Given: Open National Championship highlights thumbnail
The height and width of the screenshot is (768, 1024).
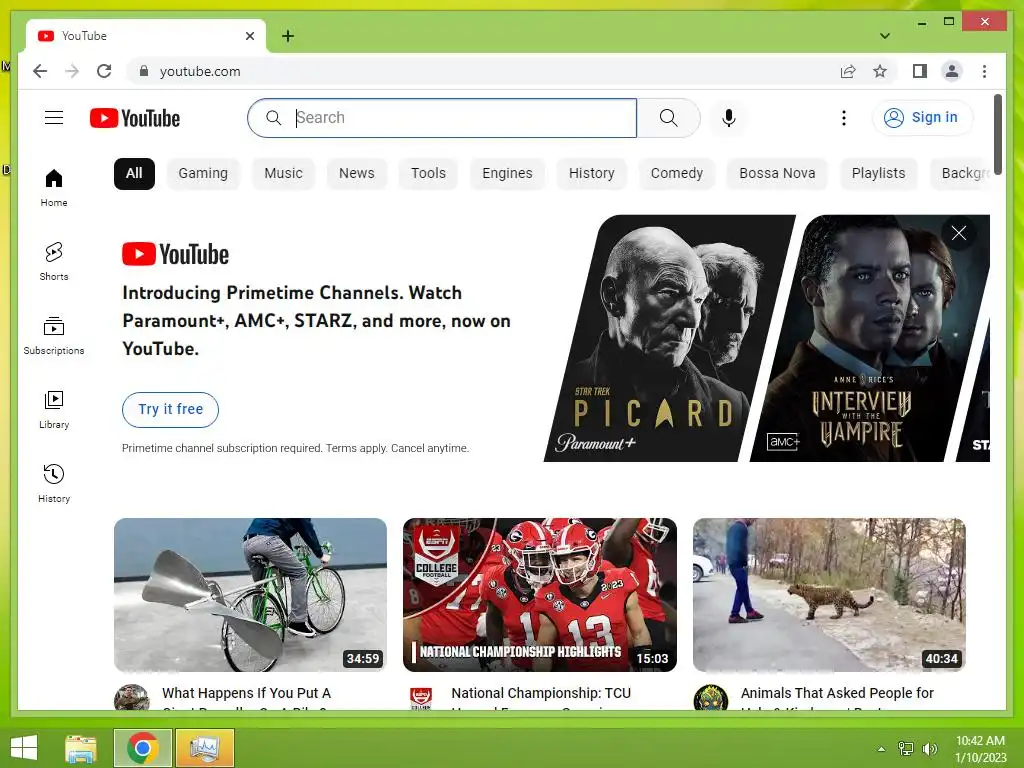Looking at the screenshot, I should pos(539,595).
